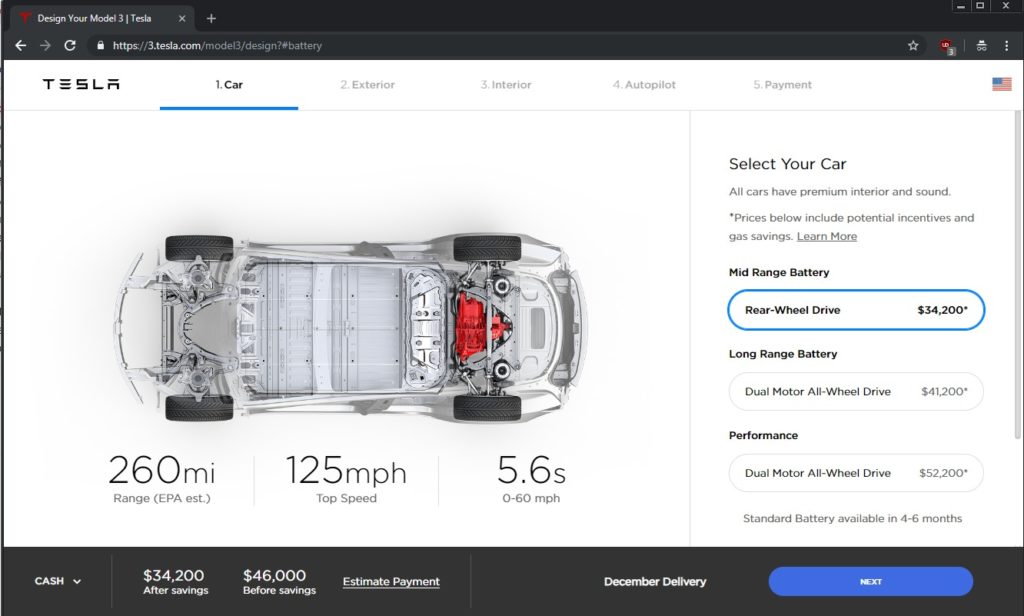View the site padlock security info
The image size is (1024, 616).
100,46
